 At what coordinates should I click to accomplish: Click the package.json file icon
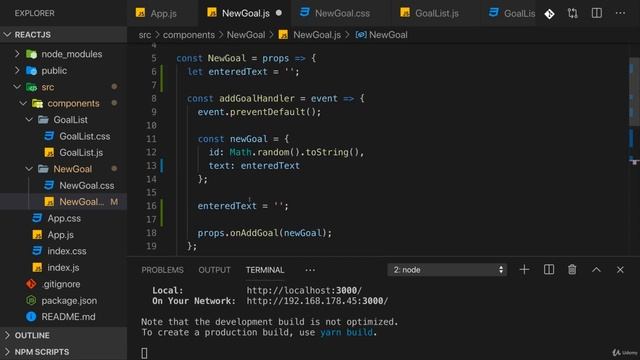pyautogui.click(x=31, y=300)
